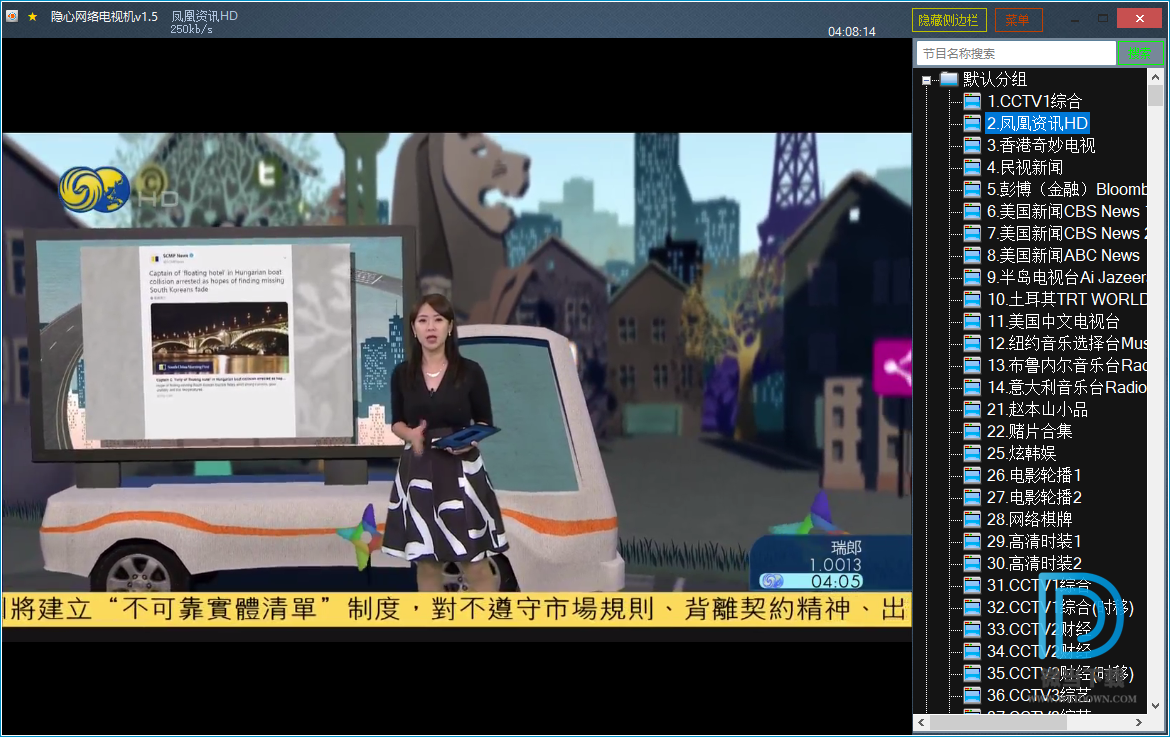Image resolution: width=1170 pixels, height=737 pixels.
Task: Click the channel list scroll up arrow
Action: click(x=1155, y=77)
